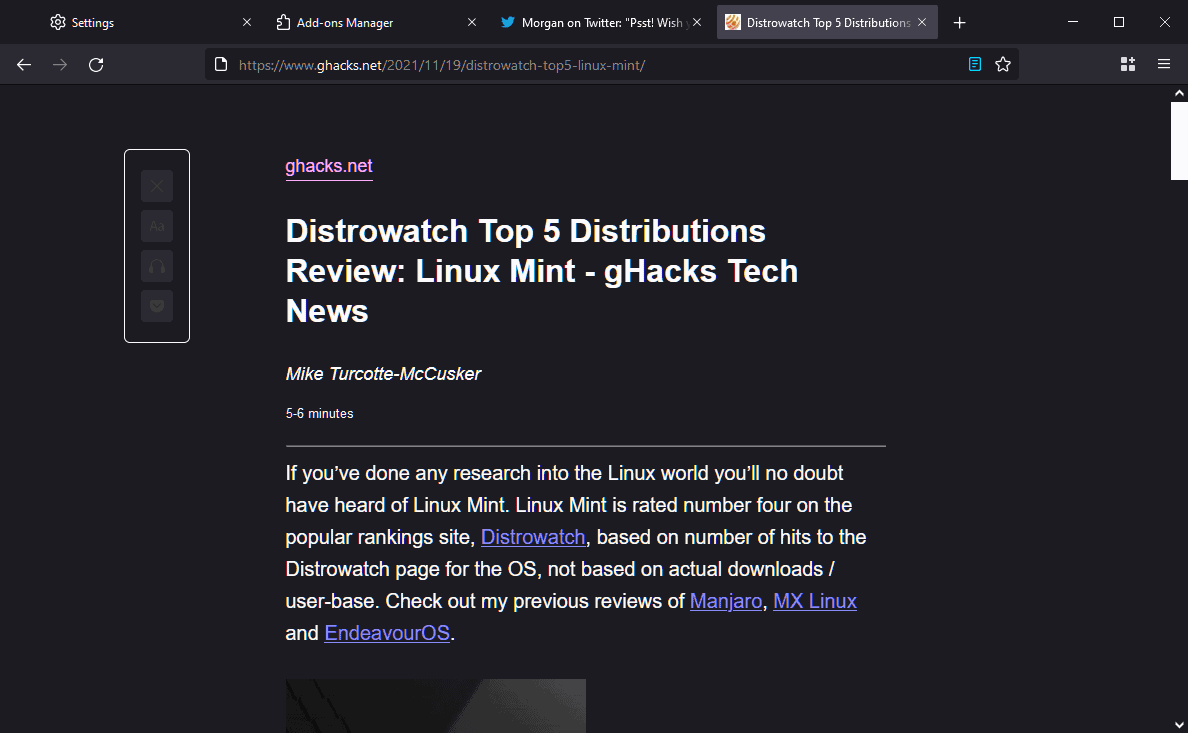The width and height of the screenshot is (1188, 733).
Task: Click the ghacks.net URL in address bar
Action: click(x=442, y=65)
